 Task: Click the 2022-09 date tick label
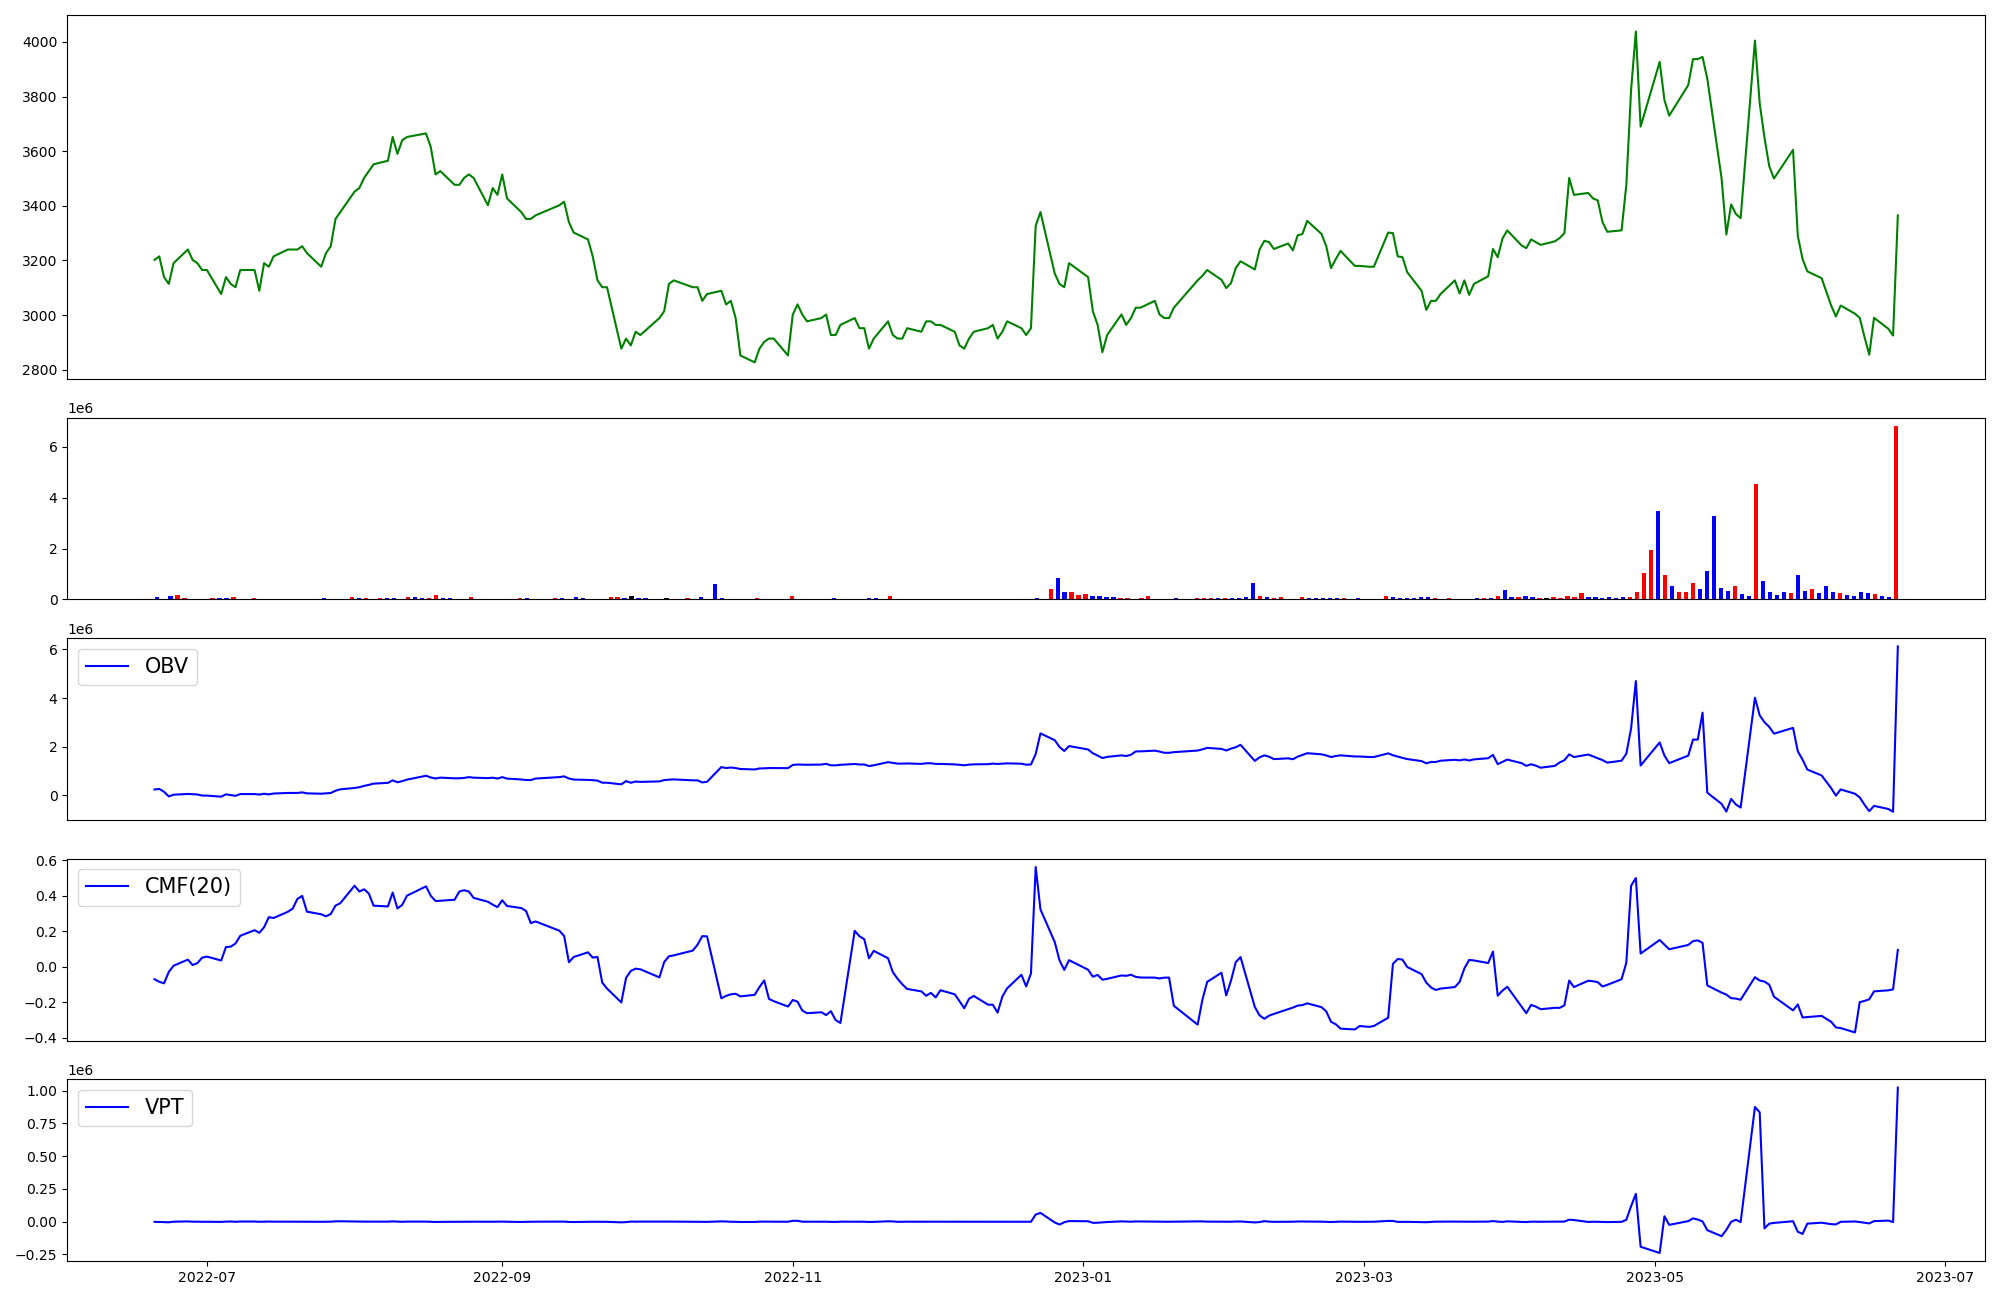(501, 1277)
